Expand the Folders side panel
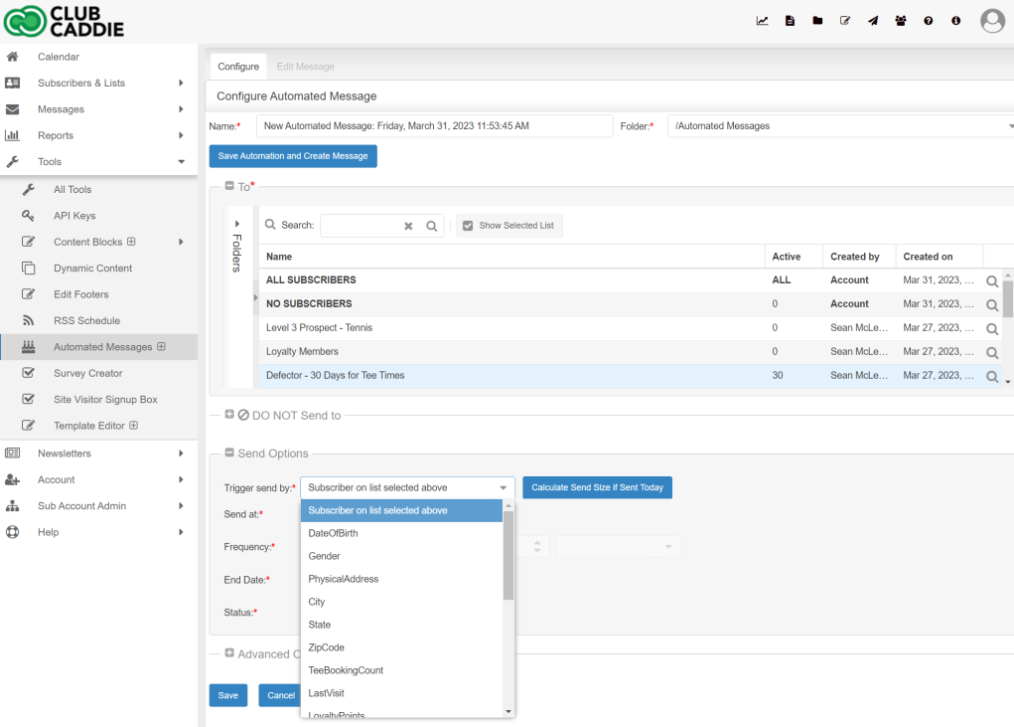This screenshot has height=727, width=1014. tap(237, 224)
